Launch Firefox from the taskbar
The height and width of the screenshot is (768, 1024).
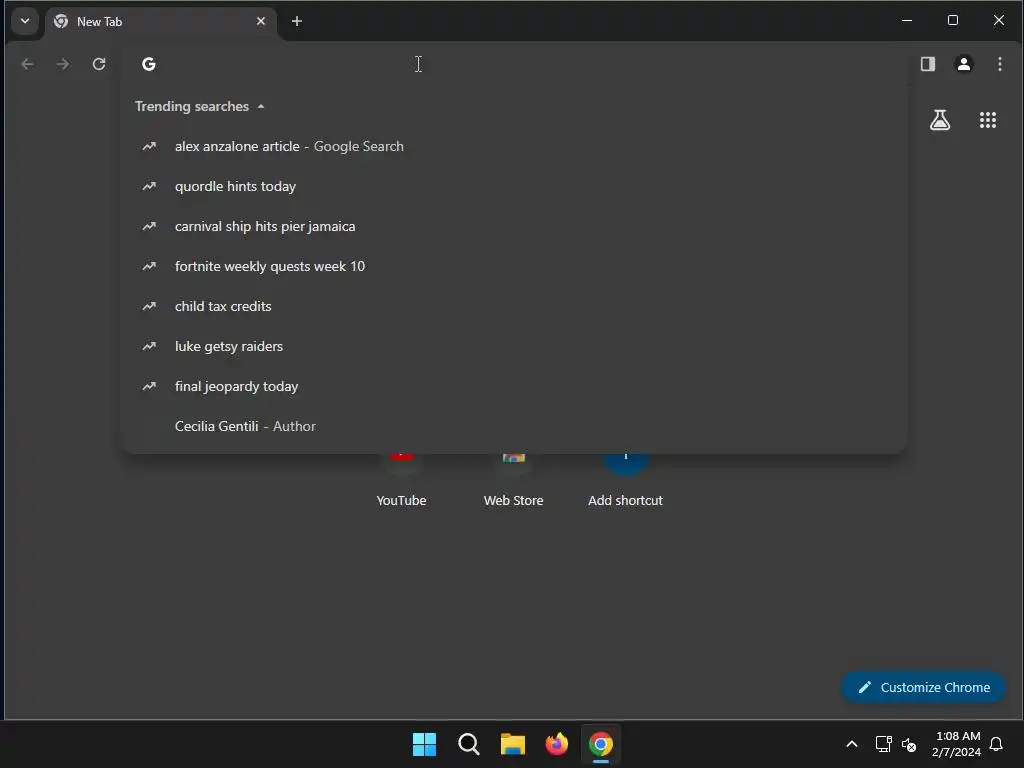pos(556,744)
